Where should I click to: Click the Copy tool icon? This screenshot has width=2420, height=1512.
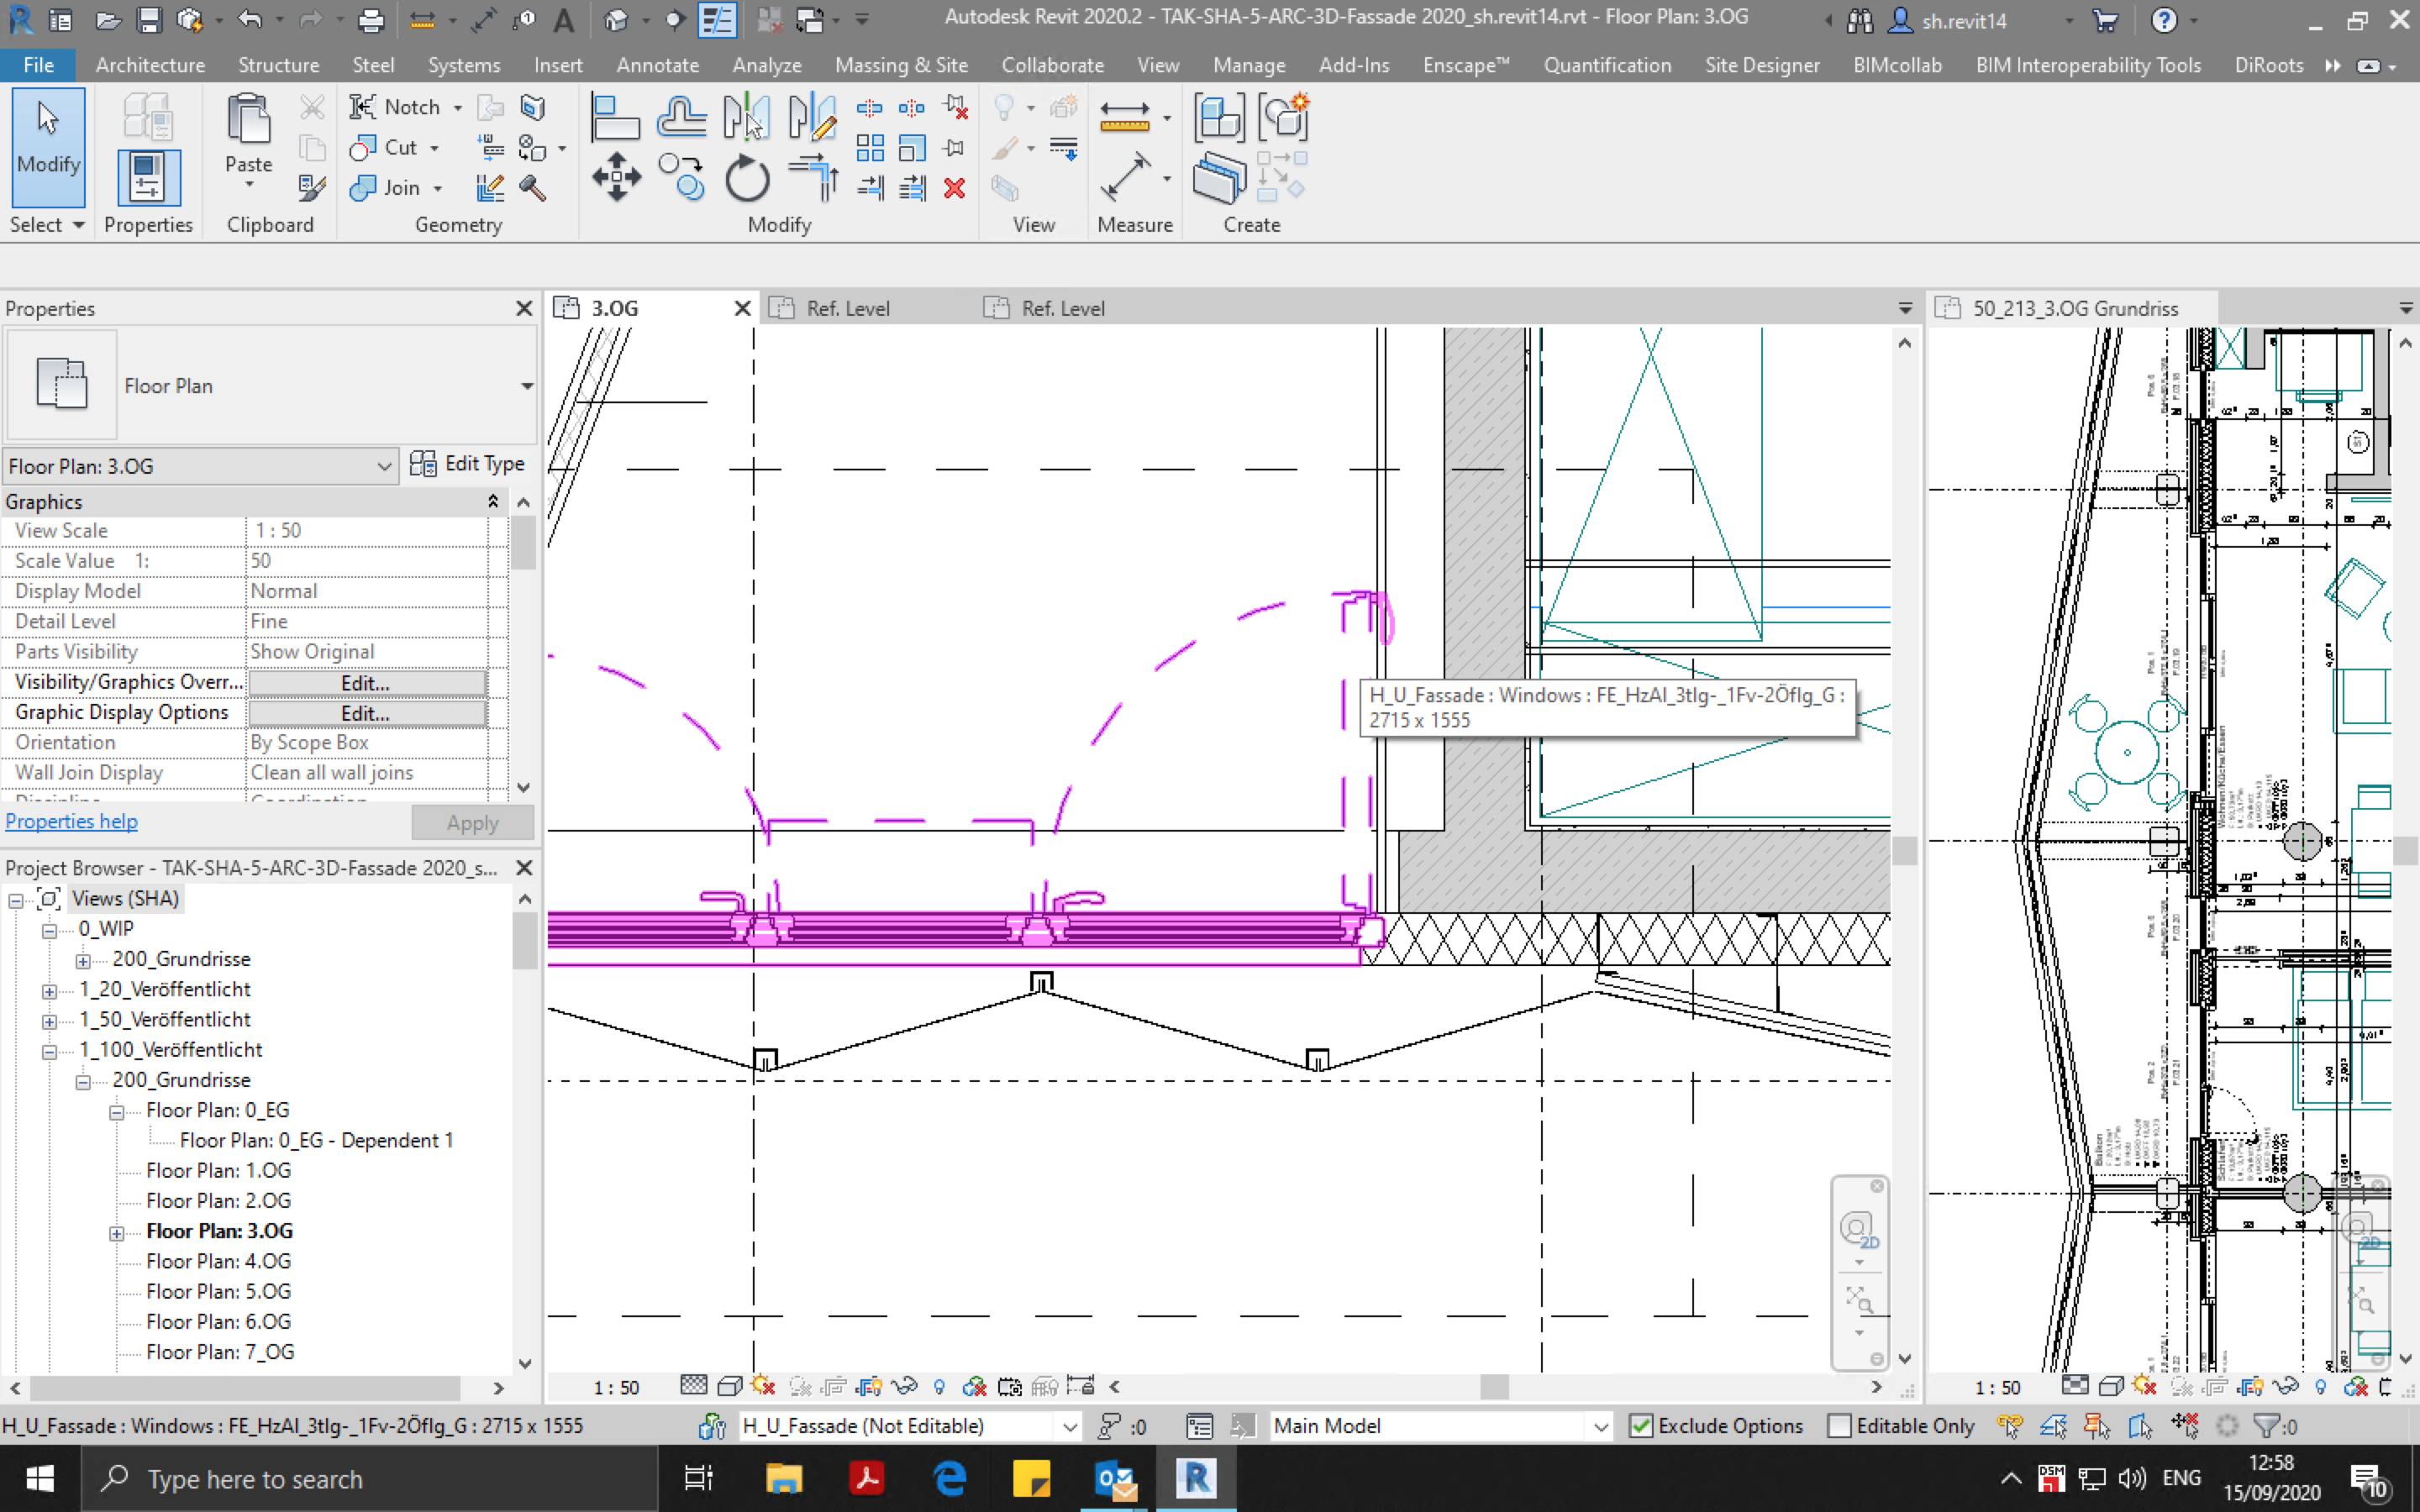(683, 178)
